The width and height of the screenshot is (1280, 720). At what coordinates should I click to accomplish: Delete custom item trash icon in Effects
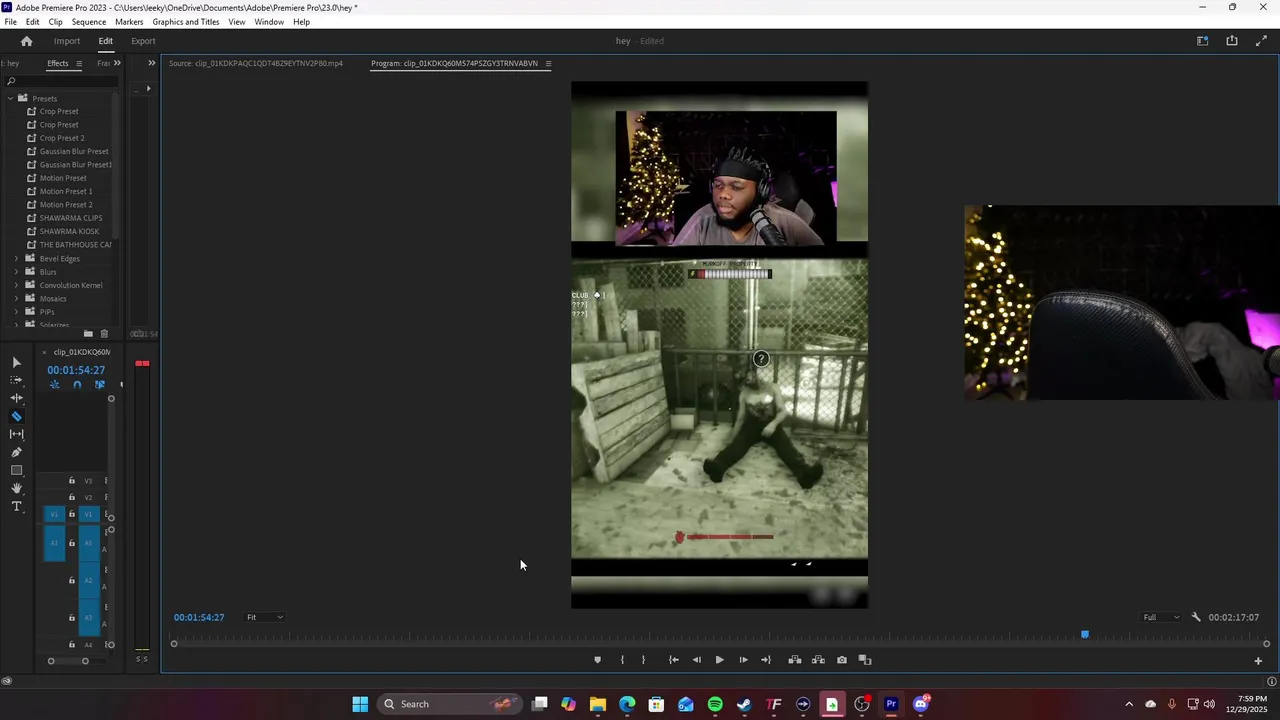pyautogui.click(x=104, y=333)
